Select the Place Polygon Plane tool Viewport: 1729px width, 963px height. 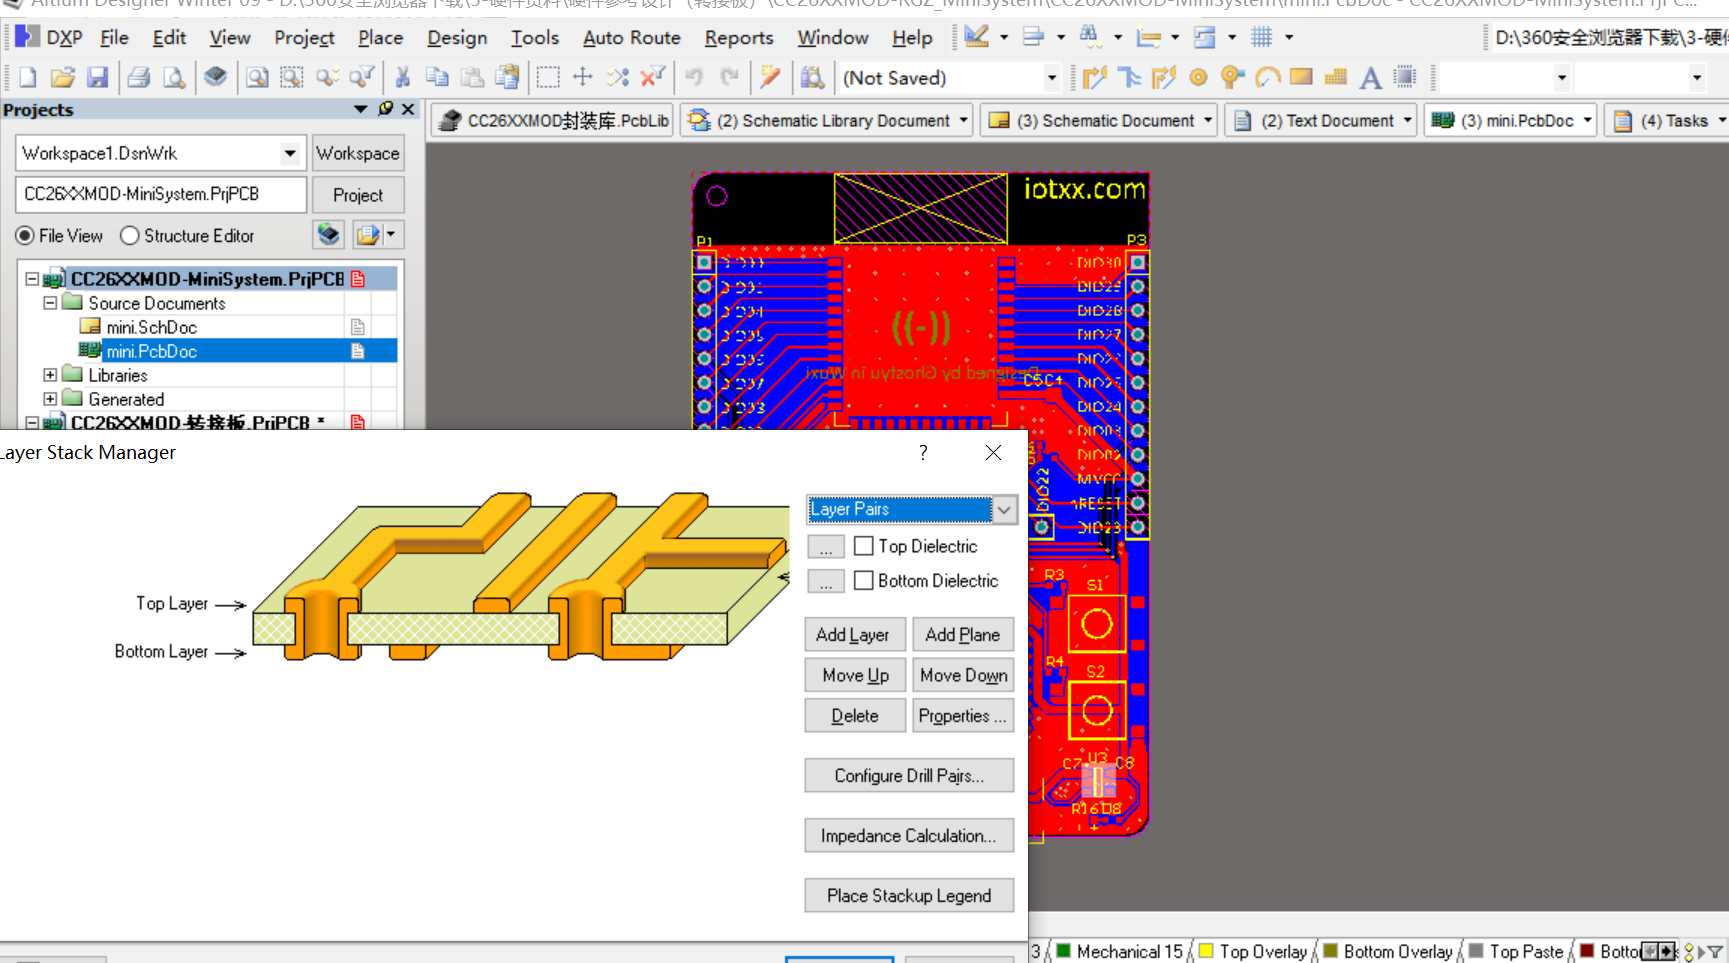1335,77
